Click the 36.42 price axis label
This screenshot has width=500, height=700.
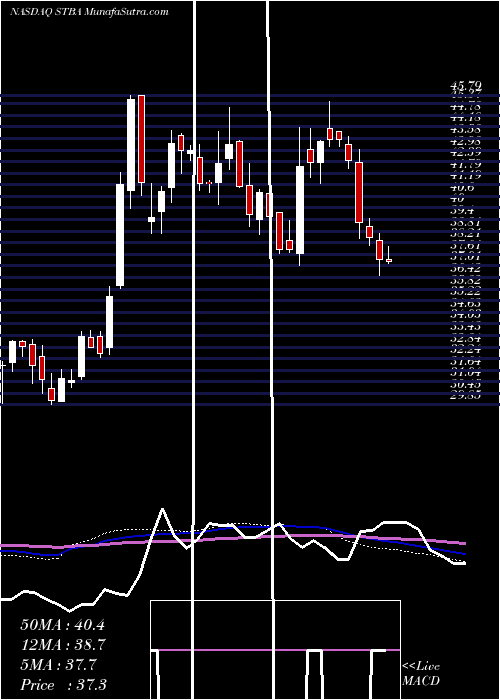(x=465, y=269)
